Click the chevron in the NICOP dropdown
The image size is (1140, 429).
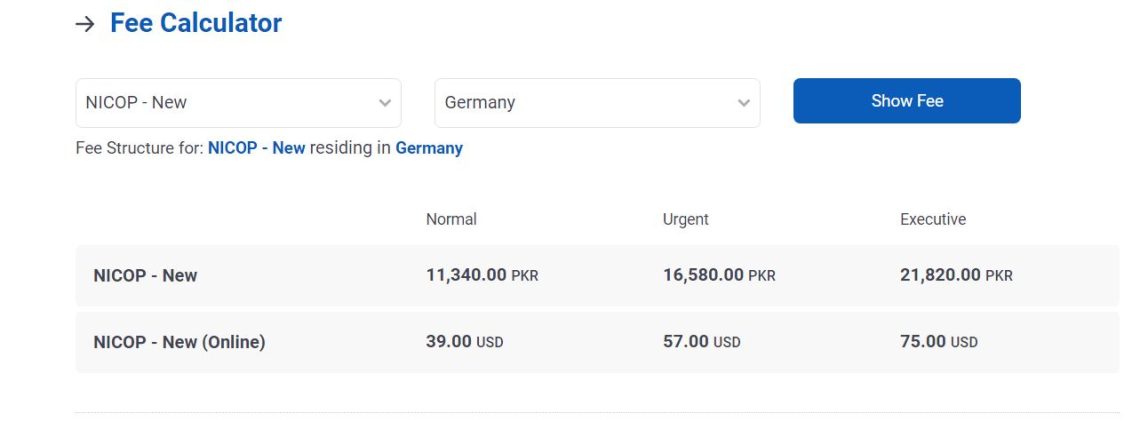385,103
